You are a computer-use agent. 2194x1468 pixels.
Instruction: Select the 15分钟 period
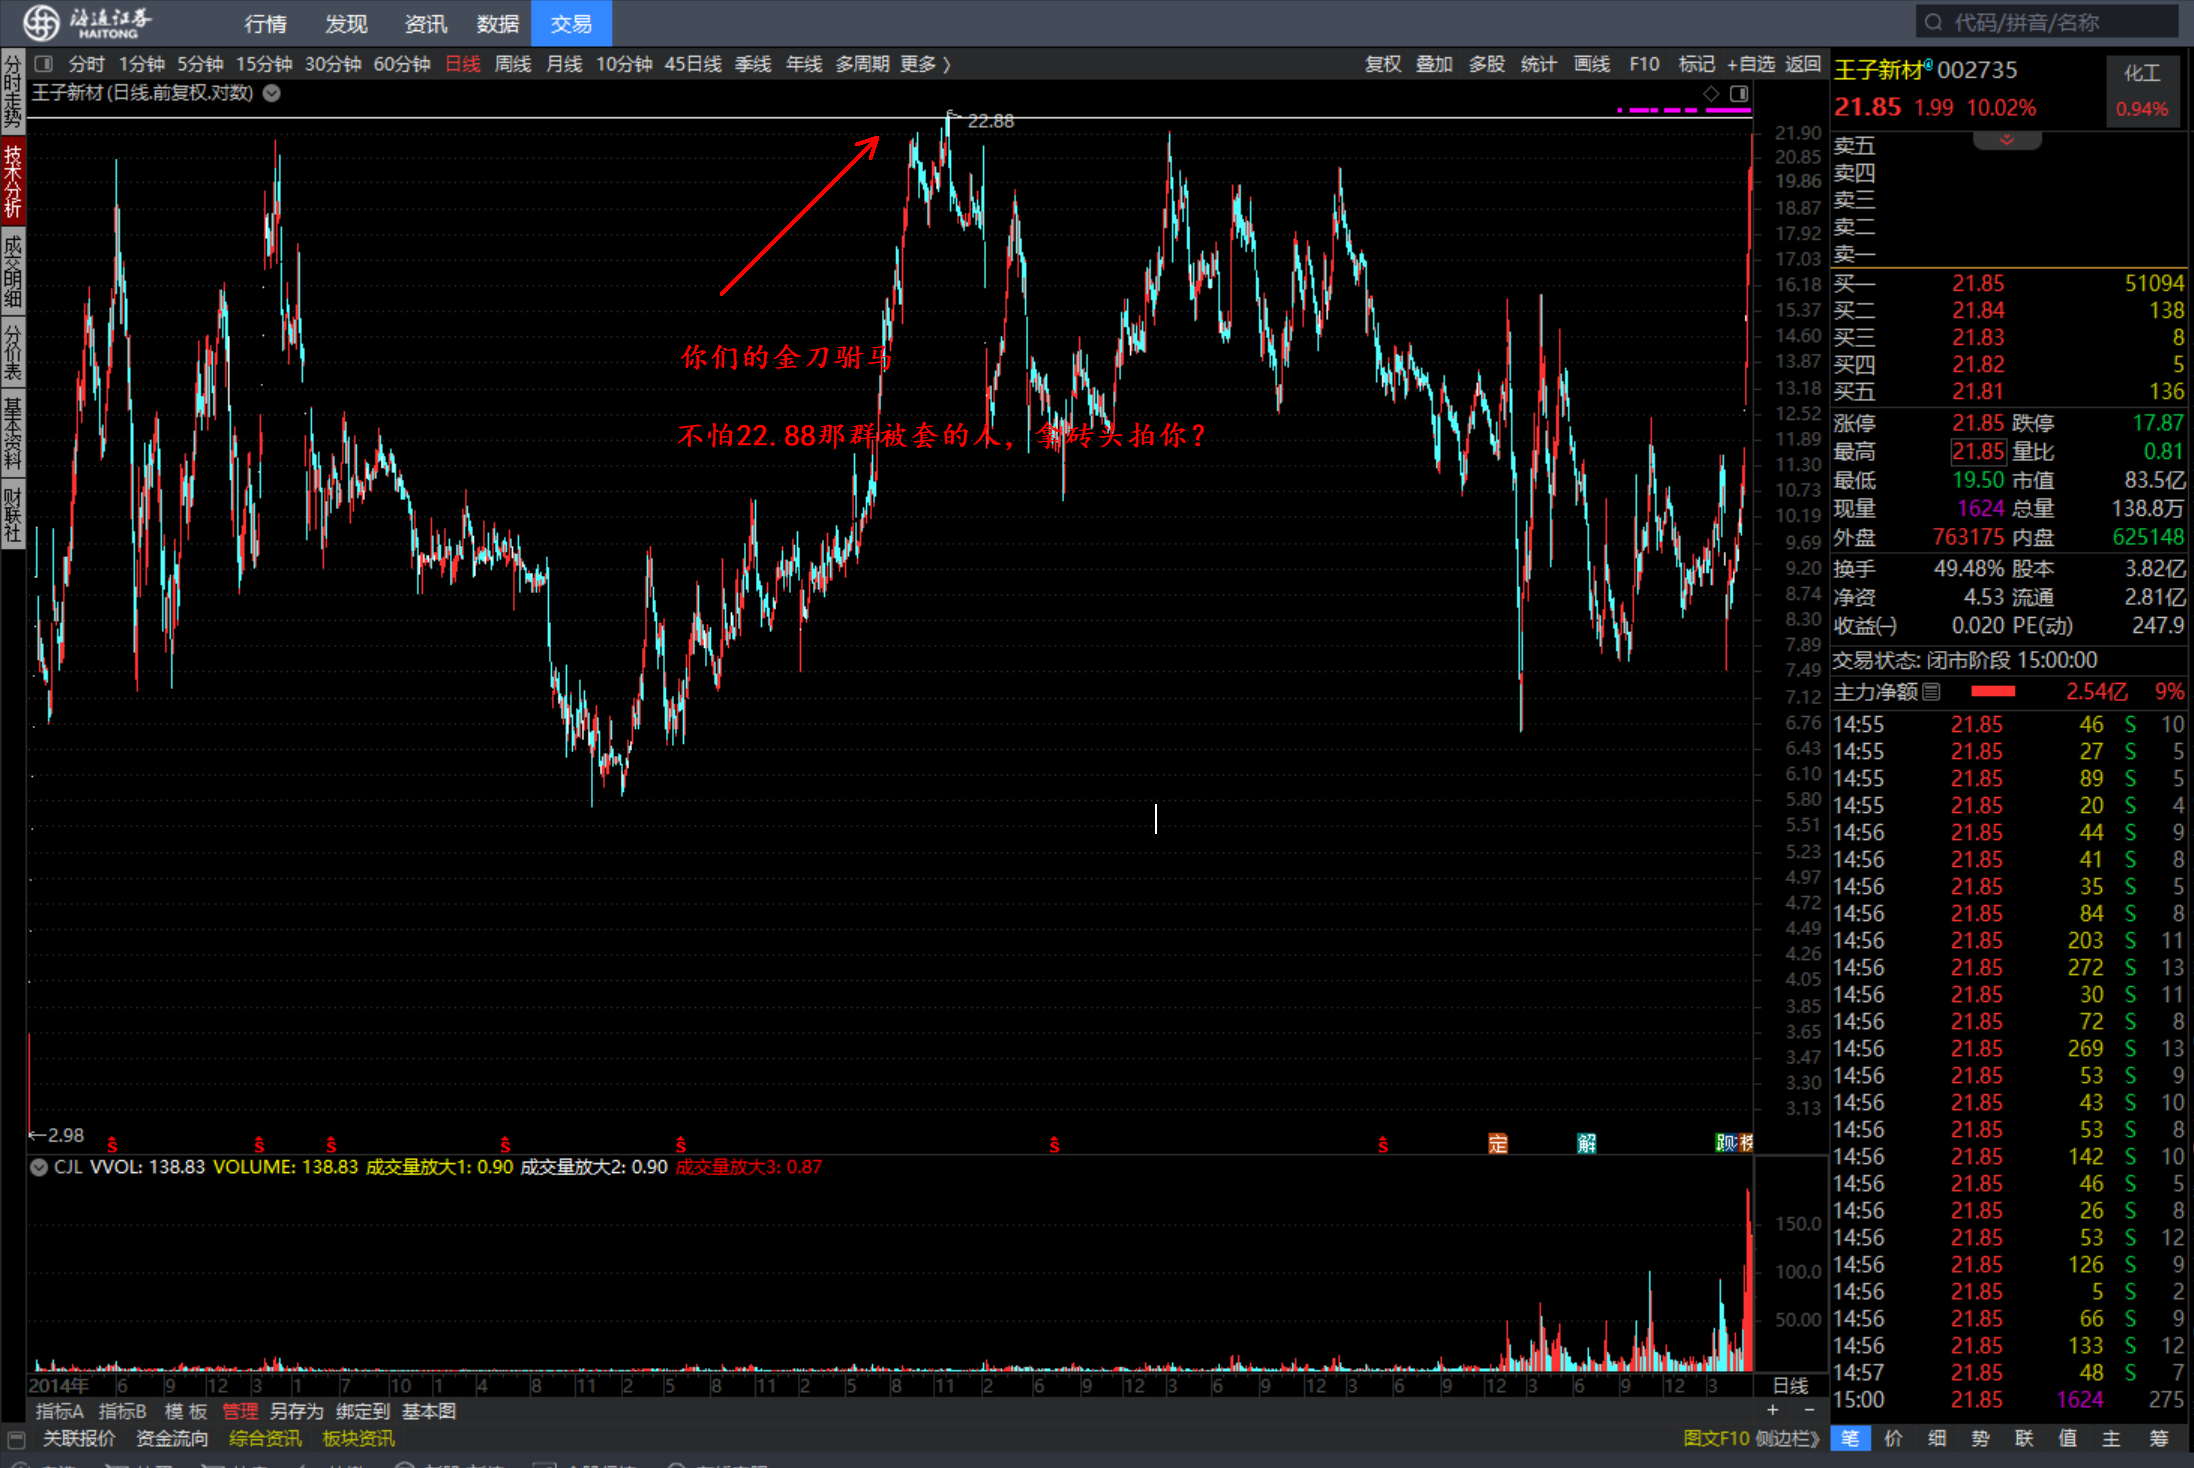264,64
